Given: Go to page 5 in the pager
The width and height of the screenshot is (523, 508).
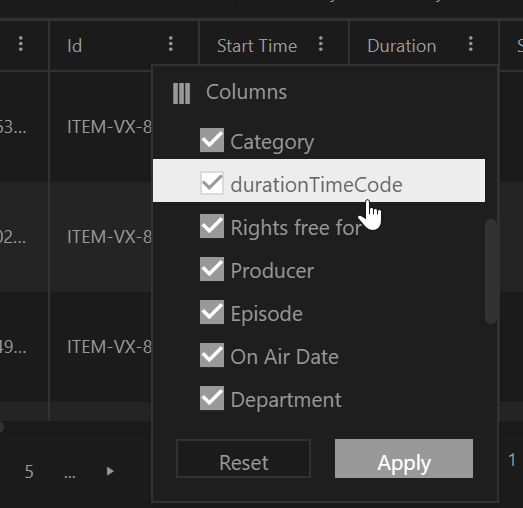Looking at the screenshot, I should coord(29,471).
